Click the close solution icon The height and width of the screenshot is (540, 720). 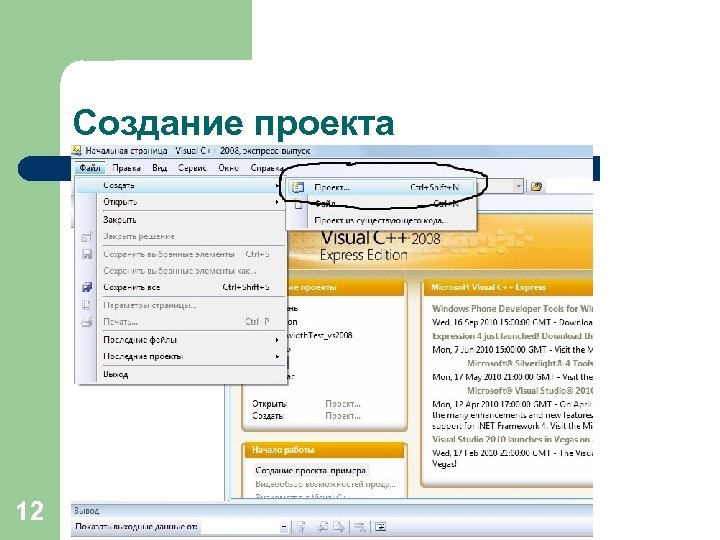(x=87, y=236)
